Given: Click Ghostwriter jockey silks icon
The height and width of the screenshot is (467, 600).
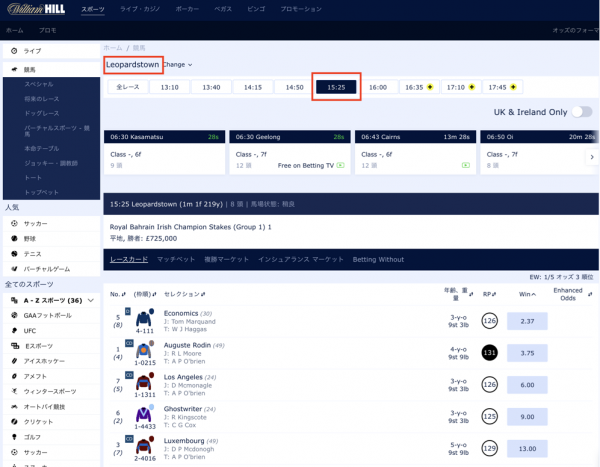Looking at the screenshot, I should coord(145,413).
